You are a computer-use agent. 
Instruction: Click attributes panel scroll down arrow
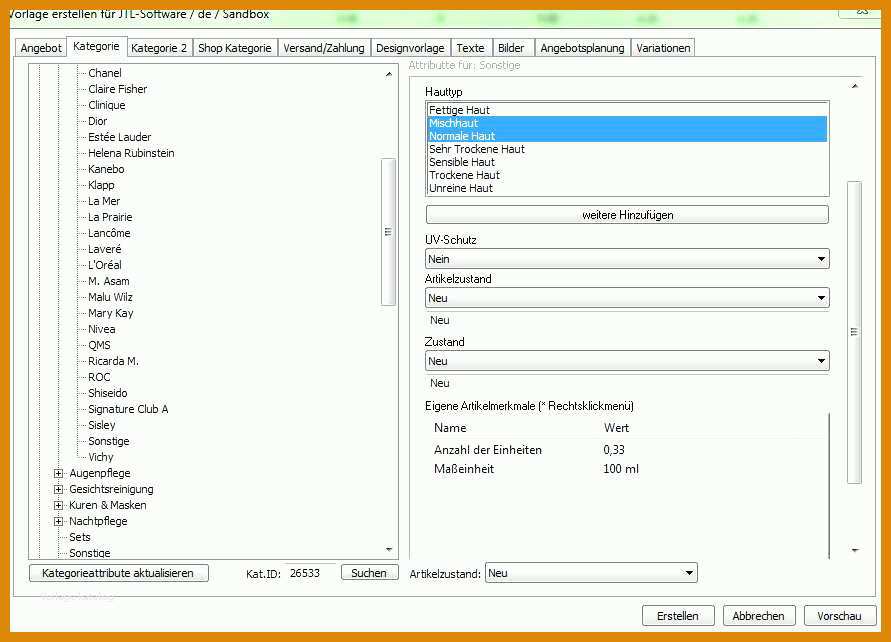pos(854,550)
